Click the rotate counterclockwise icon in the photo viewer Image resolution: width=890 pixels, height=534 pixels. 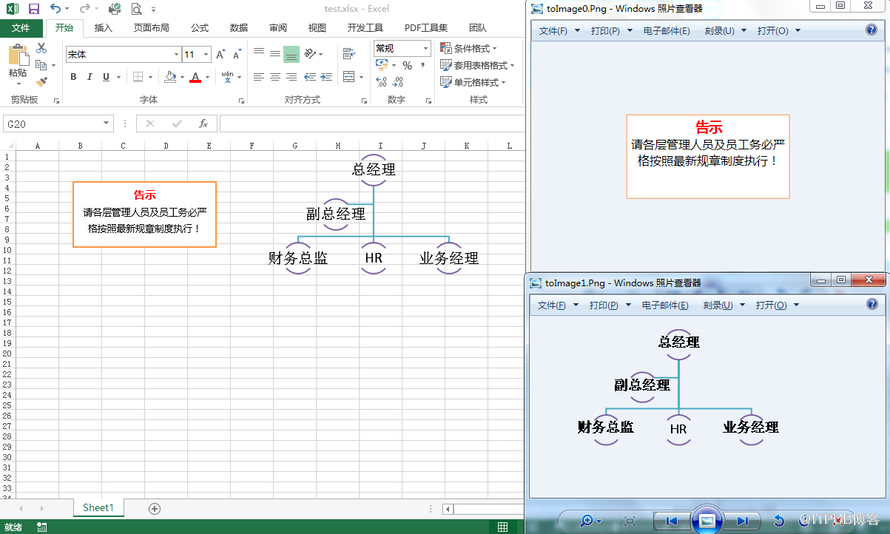779,521
